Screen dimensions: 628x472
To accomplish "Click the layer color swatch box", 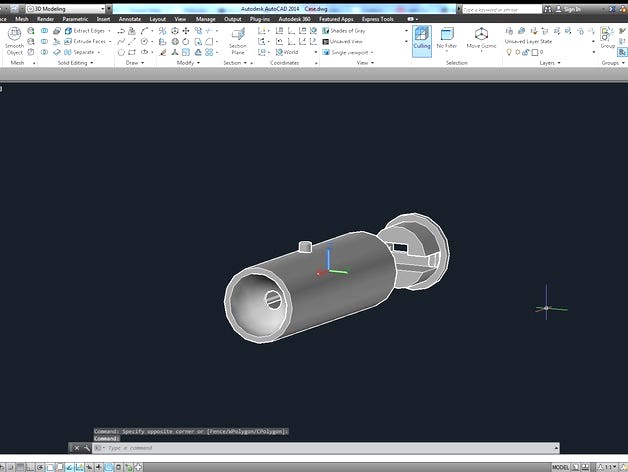I will 537,52.
